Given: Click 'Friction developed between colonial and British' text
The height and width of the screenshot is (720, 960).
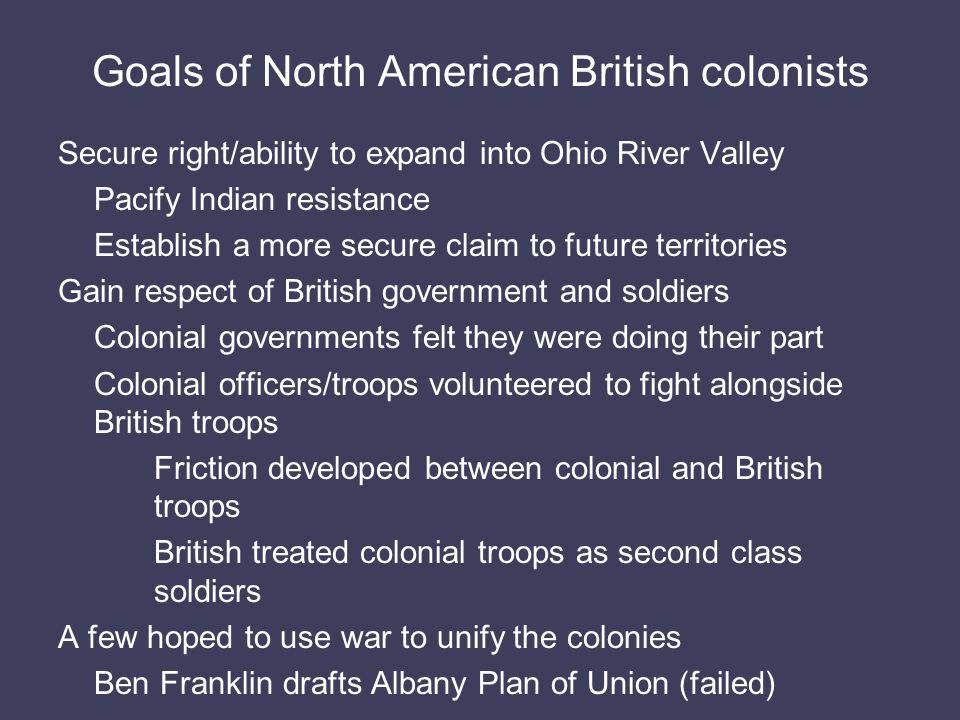Looking at the screenshot, I should coord(488,469).
